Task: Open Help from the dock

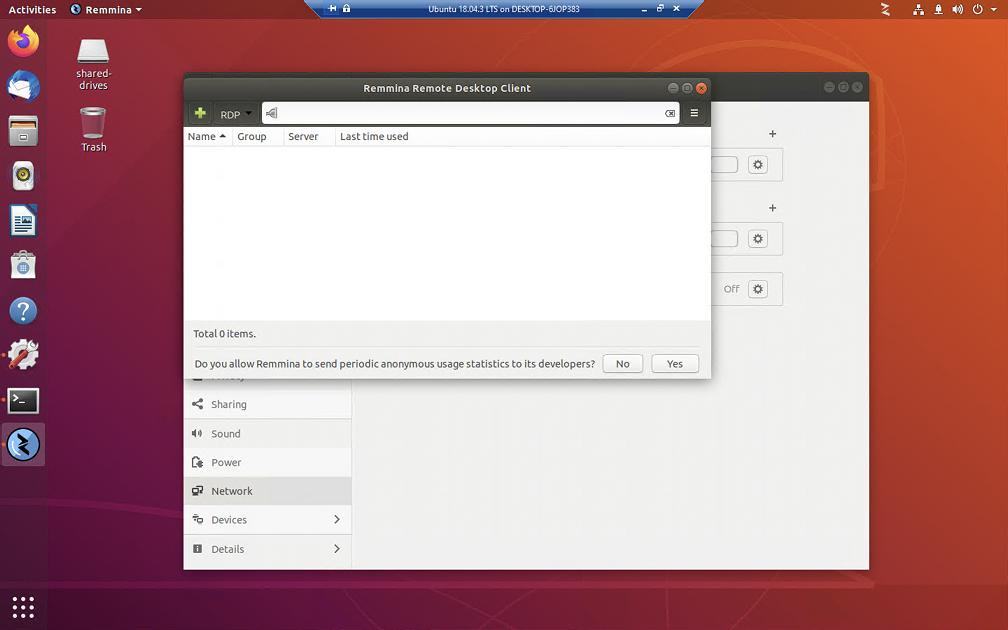Action: [x=23, y=310]
